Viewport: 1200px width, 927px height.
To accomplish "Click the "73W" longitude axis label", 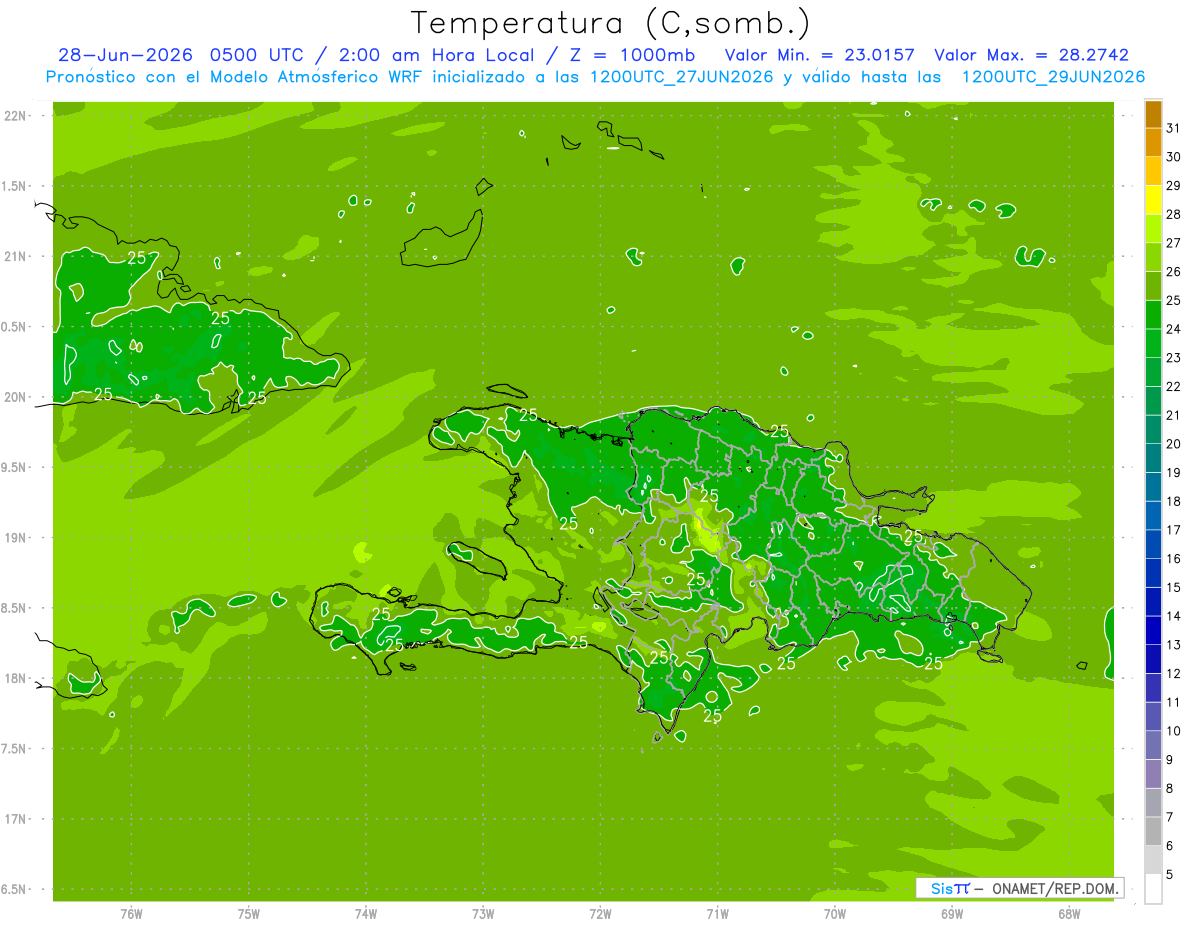I will point(483,914).
